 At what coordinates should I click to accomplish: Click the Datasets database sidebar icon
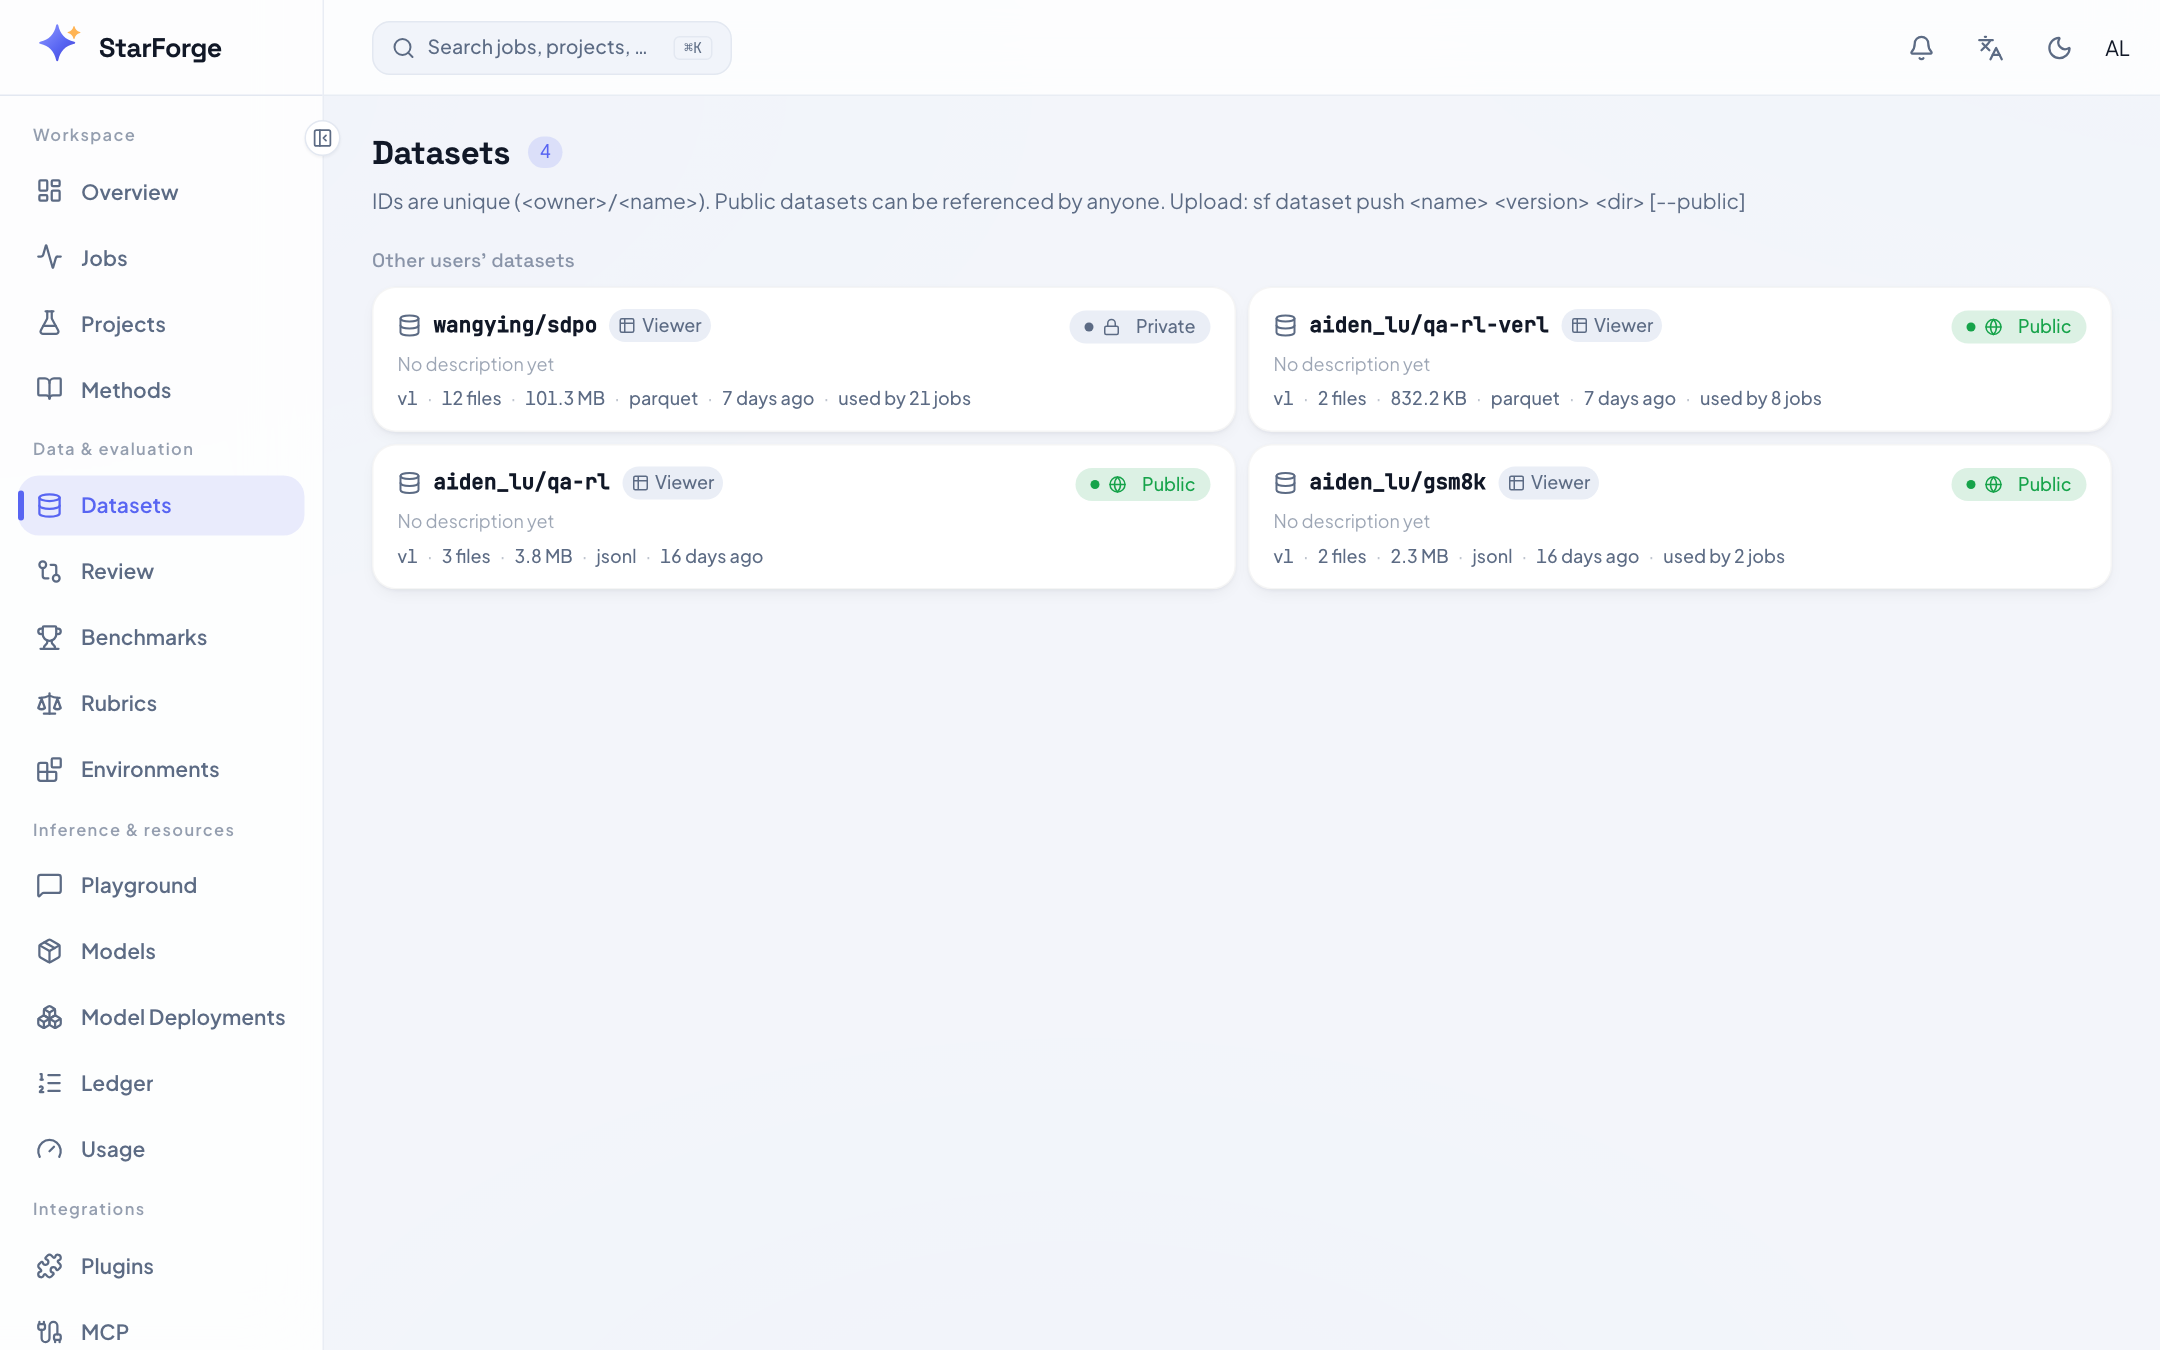pos(49,505)
